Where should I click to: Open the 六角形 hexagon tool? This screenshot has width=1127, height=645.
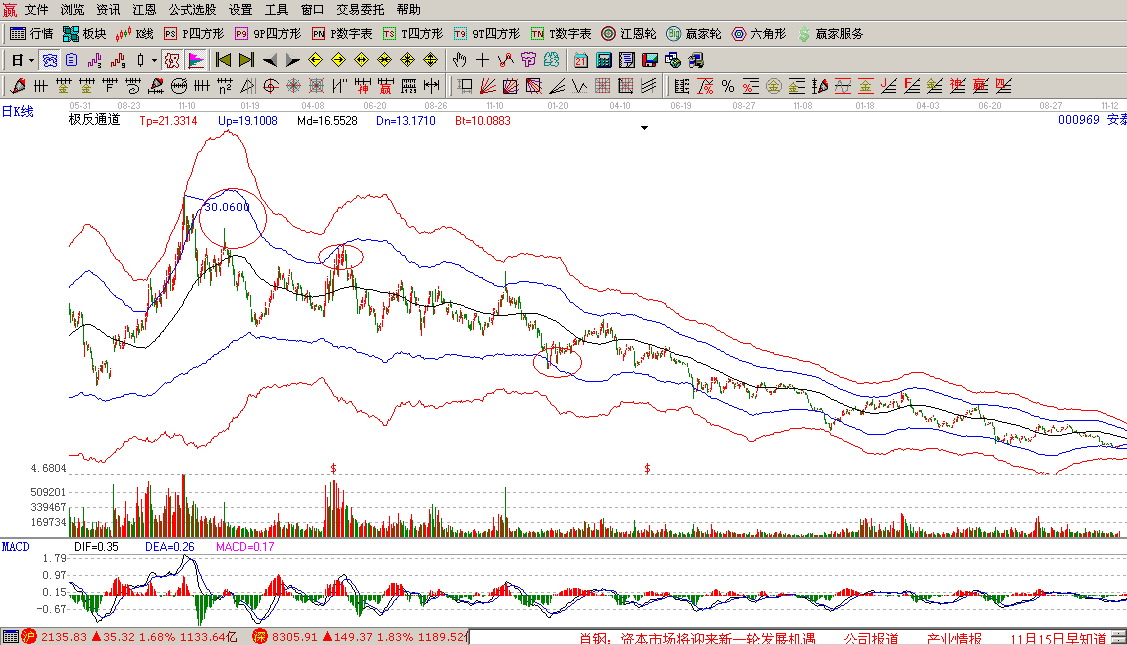click(x=759, y=33)
